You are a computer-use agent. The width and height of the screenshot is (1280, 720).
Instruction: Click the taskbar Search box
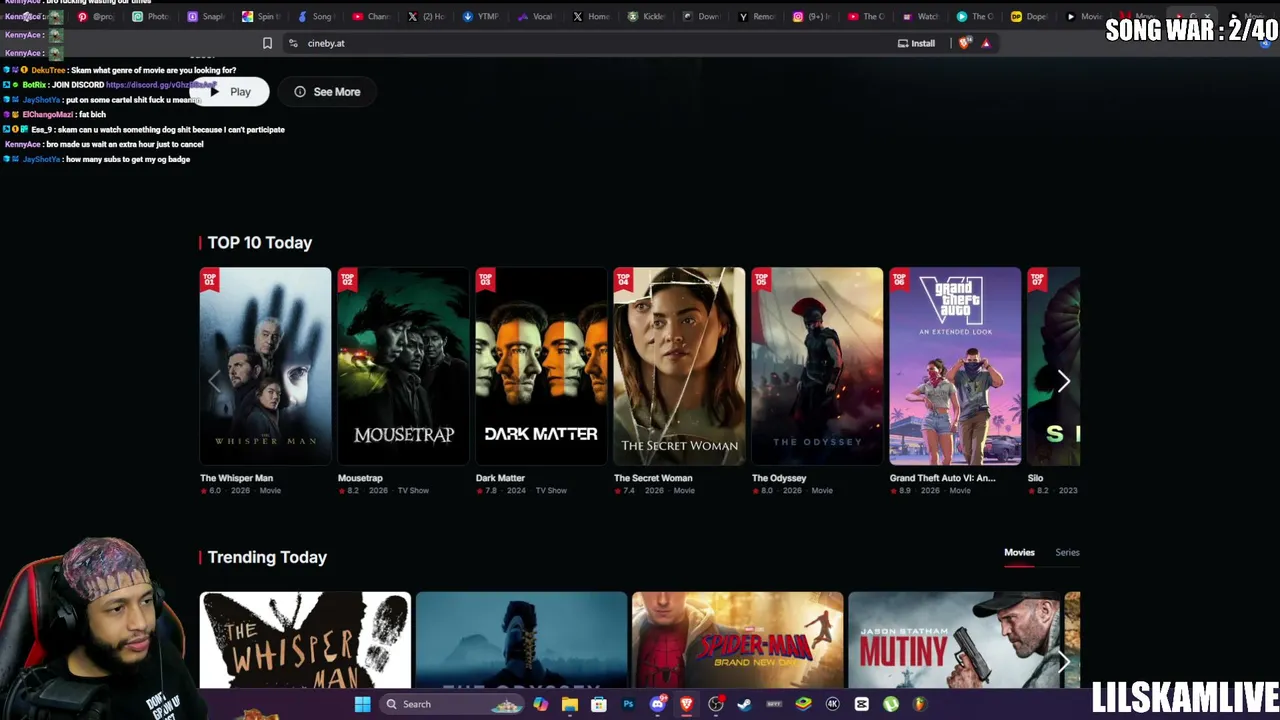coord(452,704)
